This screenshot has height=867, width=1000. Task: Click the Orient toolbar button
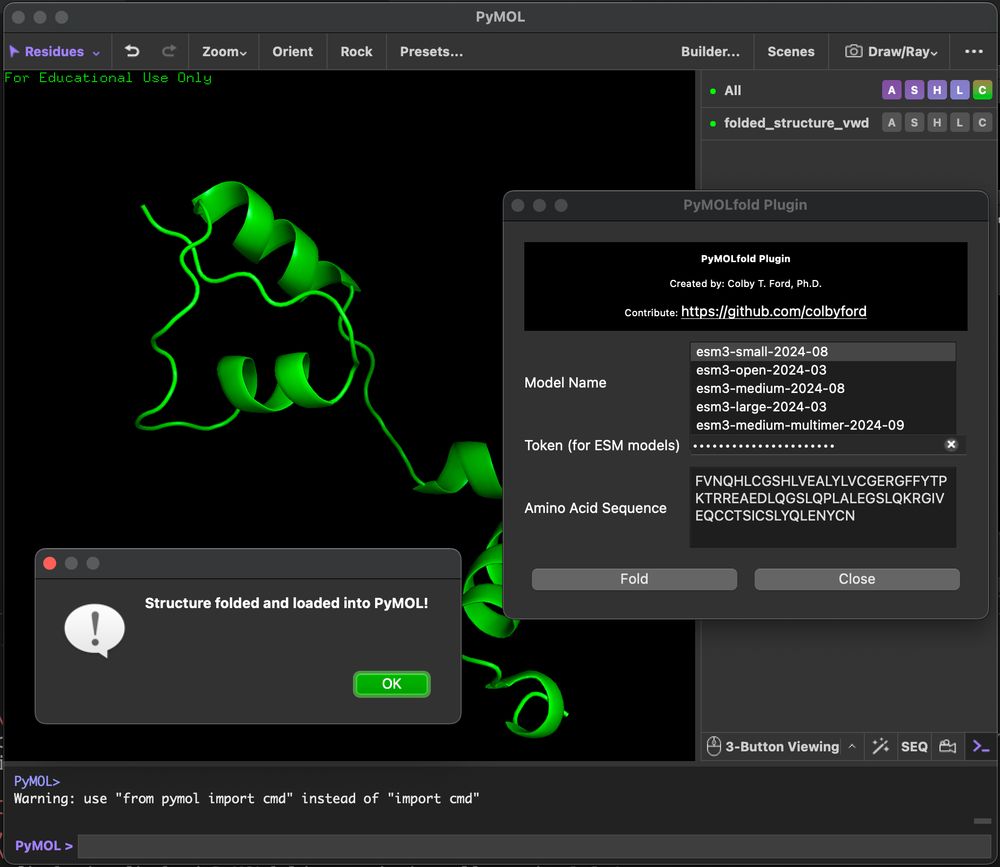(x=293, y=52)
